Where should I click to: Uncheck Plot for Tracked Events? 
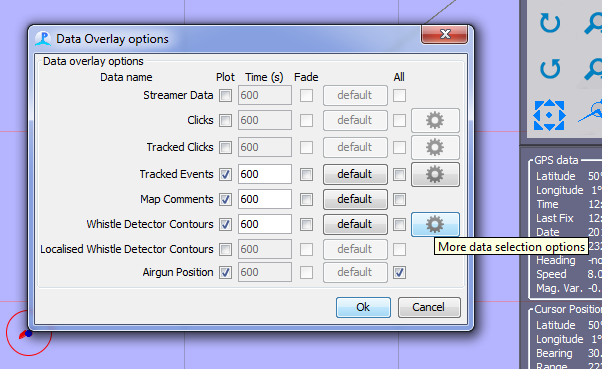tap(225, 175)
